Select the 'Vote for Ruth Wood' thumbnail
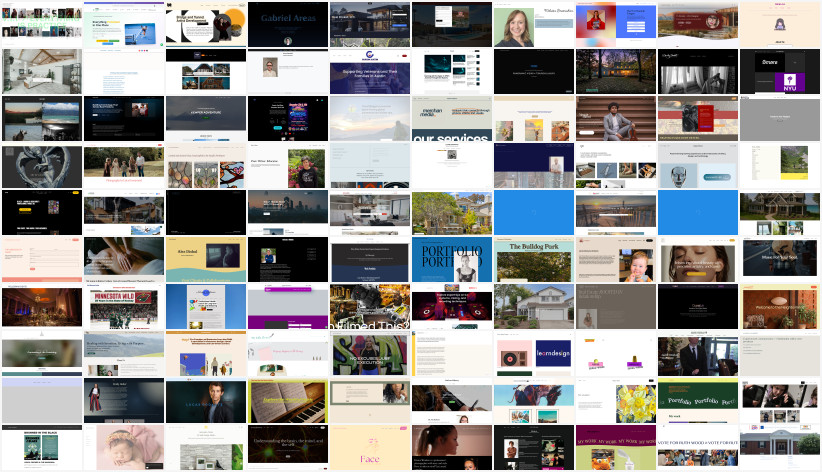The image size is (822, 472). point(698,448)
